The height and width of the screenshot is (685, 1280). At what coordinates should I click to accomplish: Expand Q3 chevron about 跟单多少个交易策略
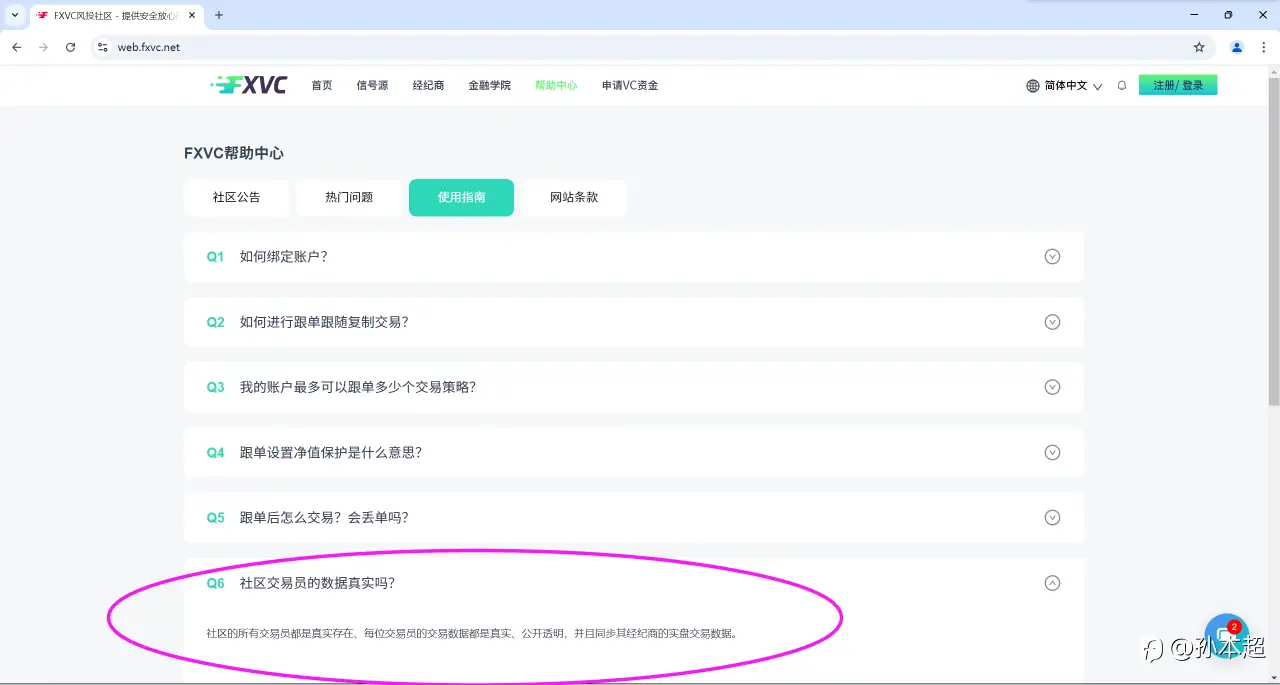1052,387
